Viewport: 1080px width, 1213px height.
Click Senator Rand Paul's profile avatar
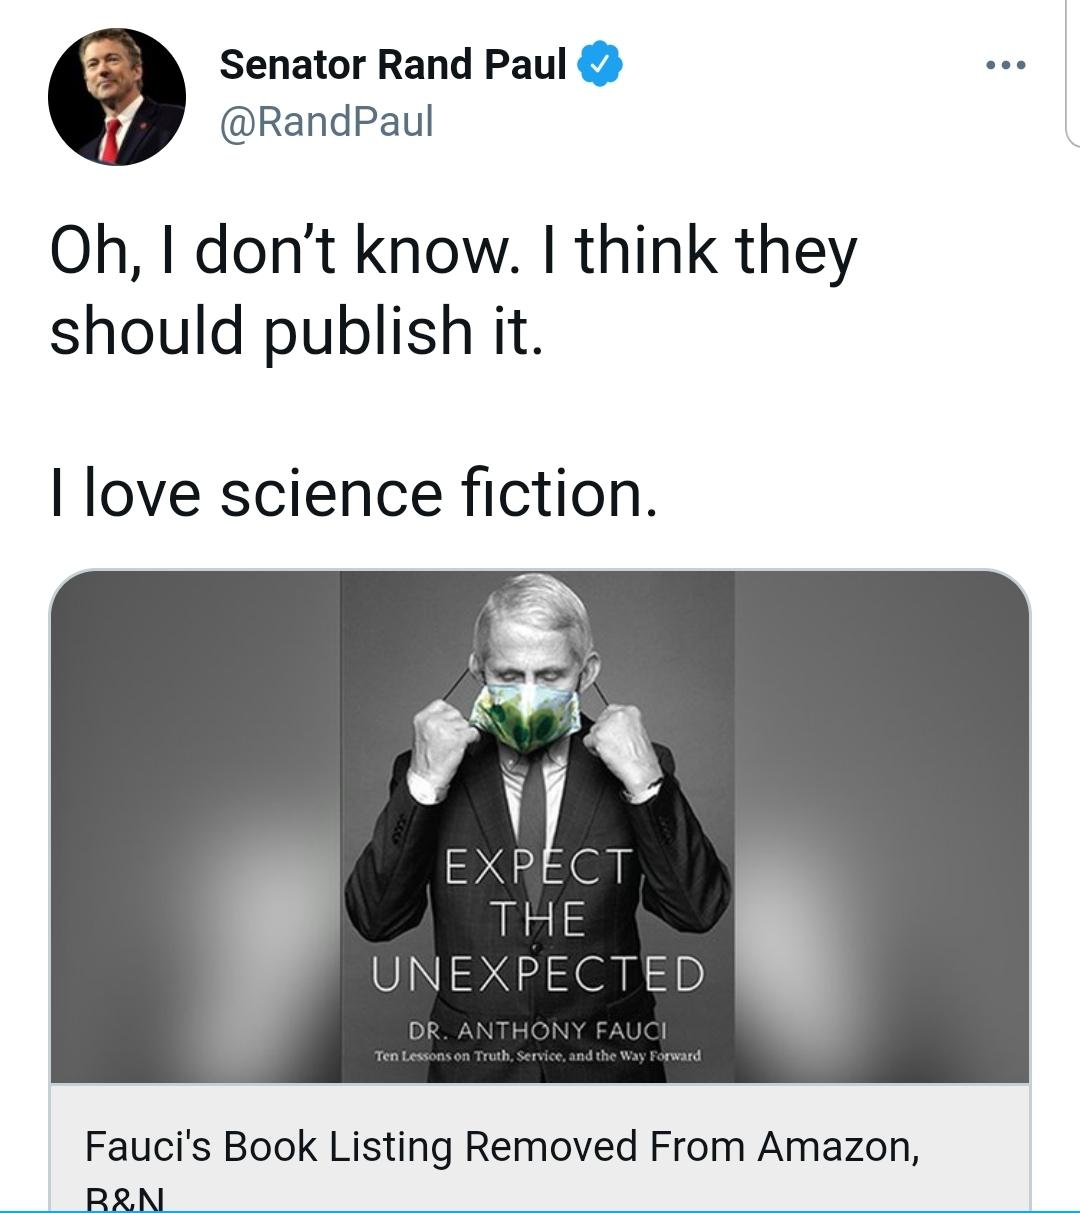pyautogui.click(x=116, y=97)
